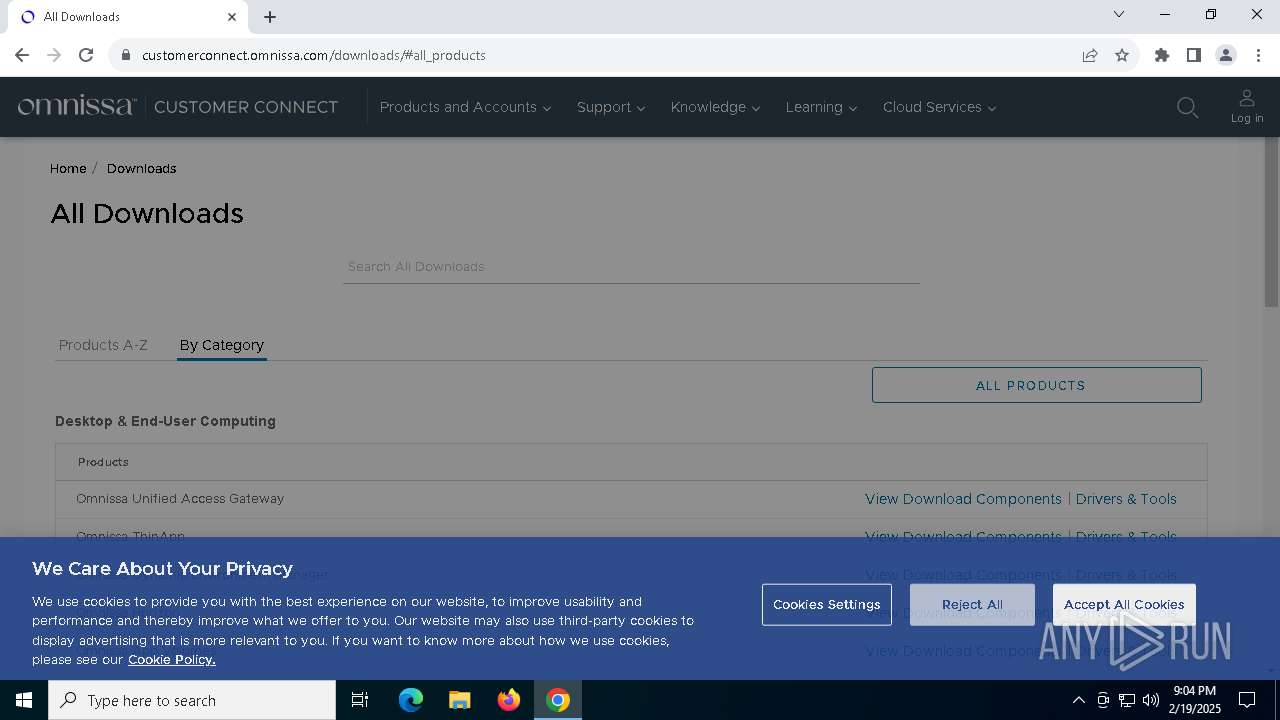Viewport: 1280px width, 720px height.
Task: Switch to the Products A-Z tab
Action: coord(103,345)
